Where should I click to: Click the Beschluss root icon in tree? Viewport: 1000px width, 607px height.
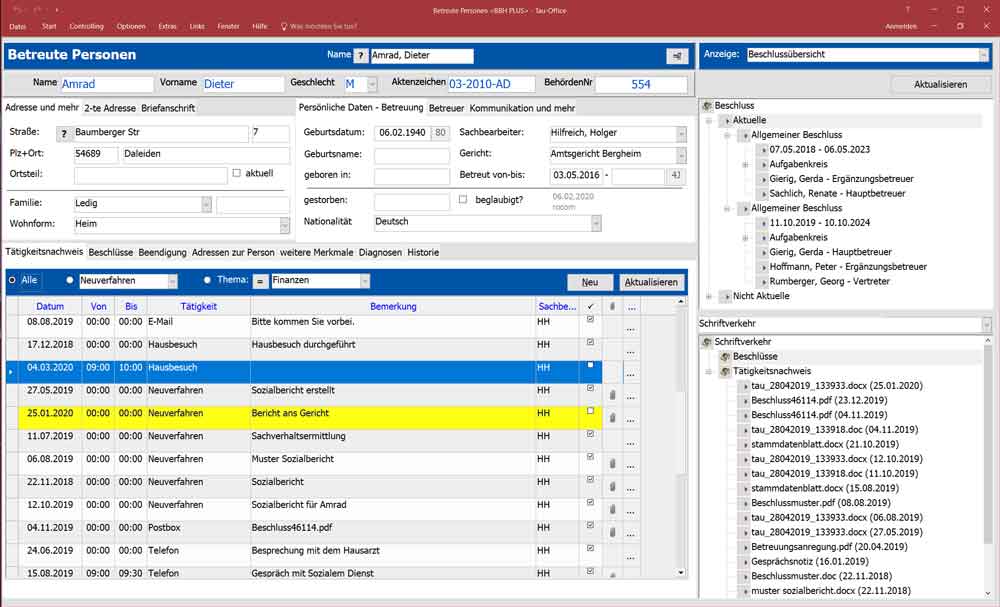pos(707,105)
